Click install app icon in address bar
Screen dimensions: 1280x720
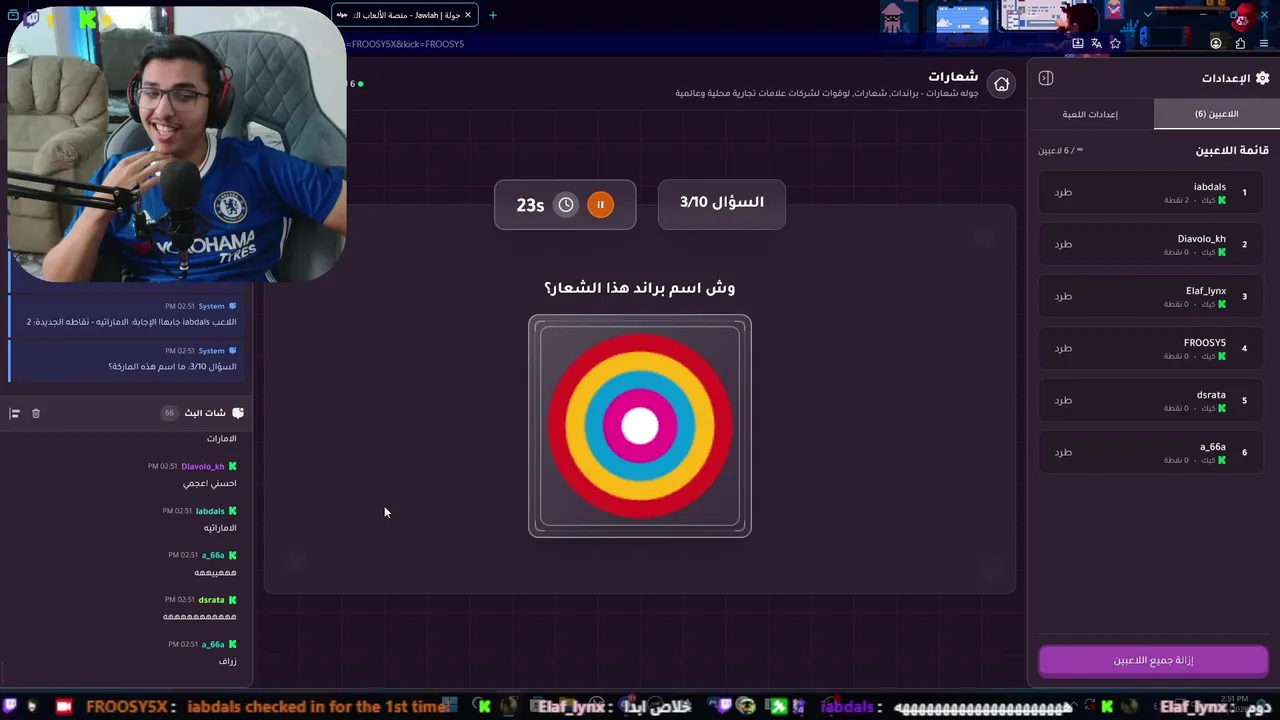(1078, 44)
